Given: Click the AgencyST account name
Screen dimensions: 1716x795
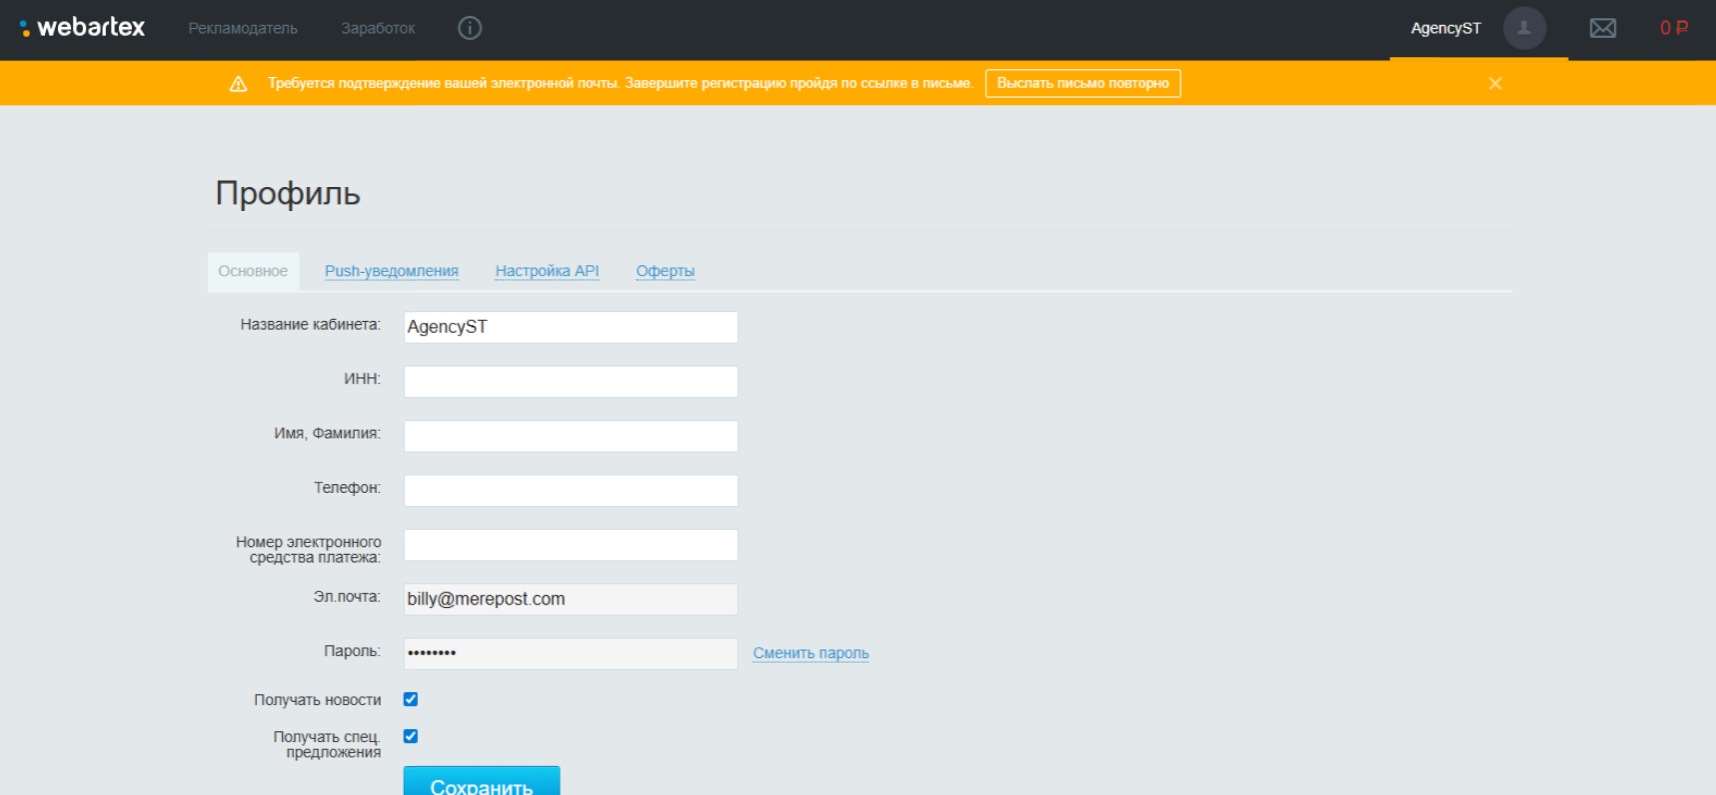Looking at the screenshot, I should click(x=1445, y=28).
